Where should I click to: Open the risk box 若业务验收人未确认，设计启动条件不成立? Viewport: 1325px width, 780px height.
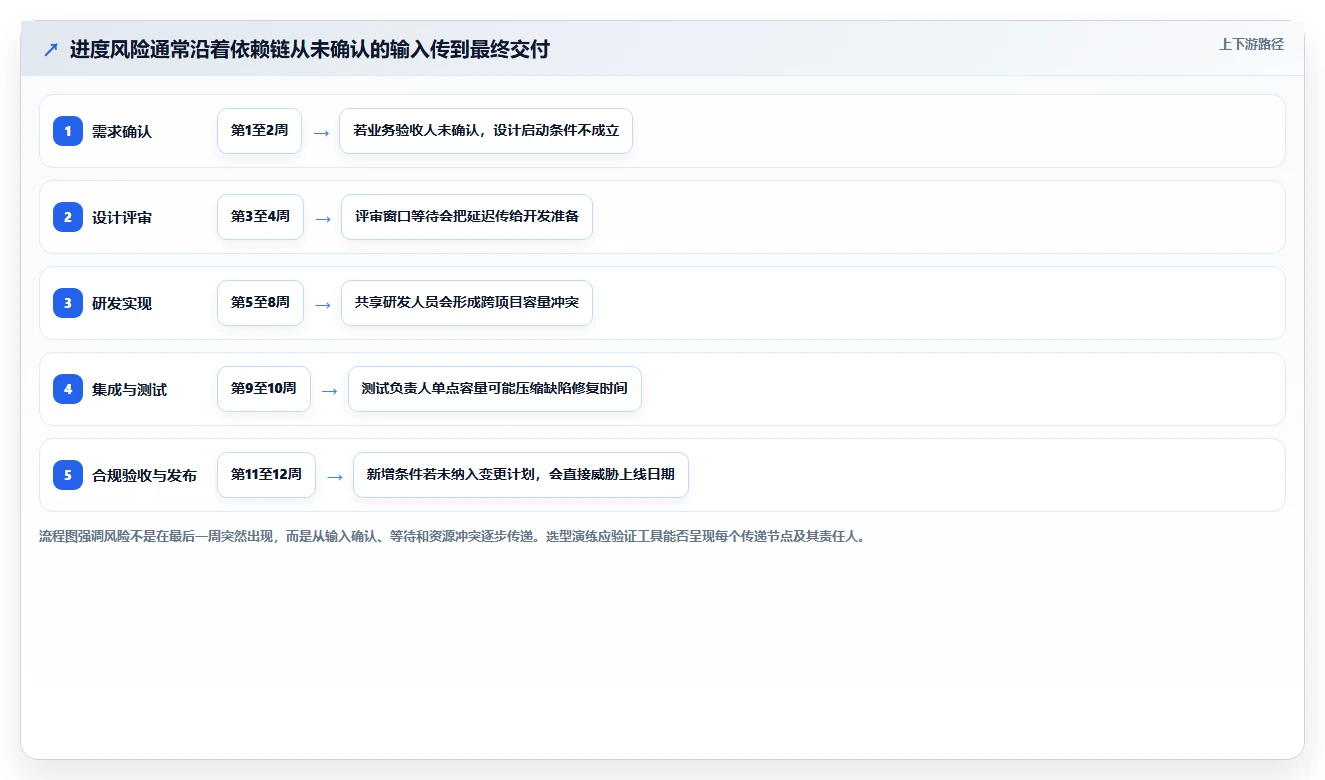click(x=486, y=131)
